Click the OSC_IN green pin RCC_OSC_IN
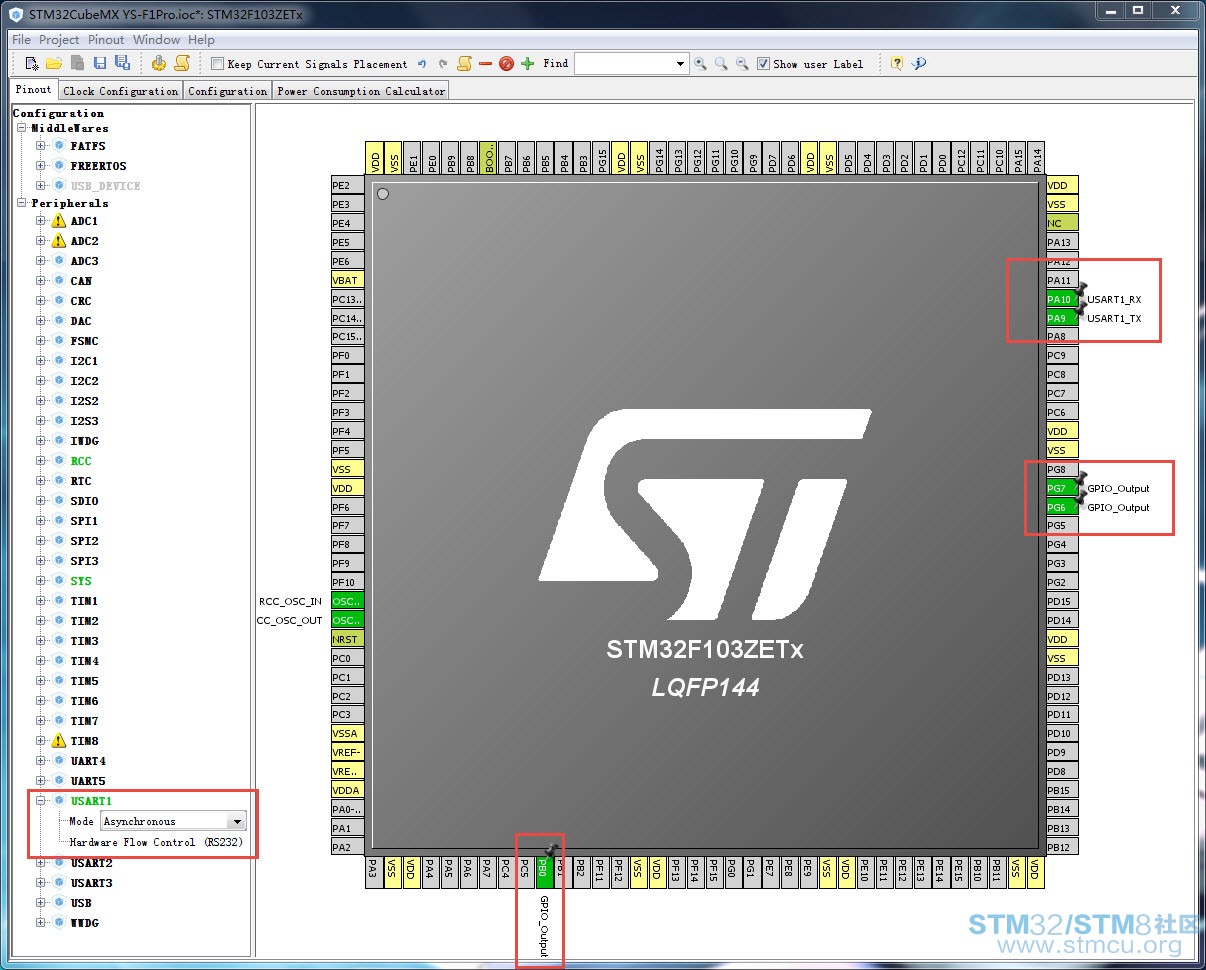This screenshot has height=970, width=1206. [x=347, y=601]
